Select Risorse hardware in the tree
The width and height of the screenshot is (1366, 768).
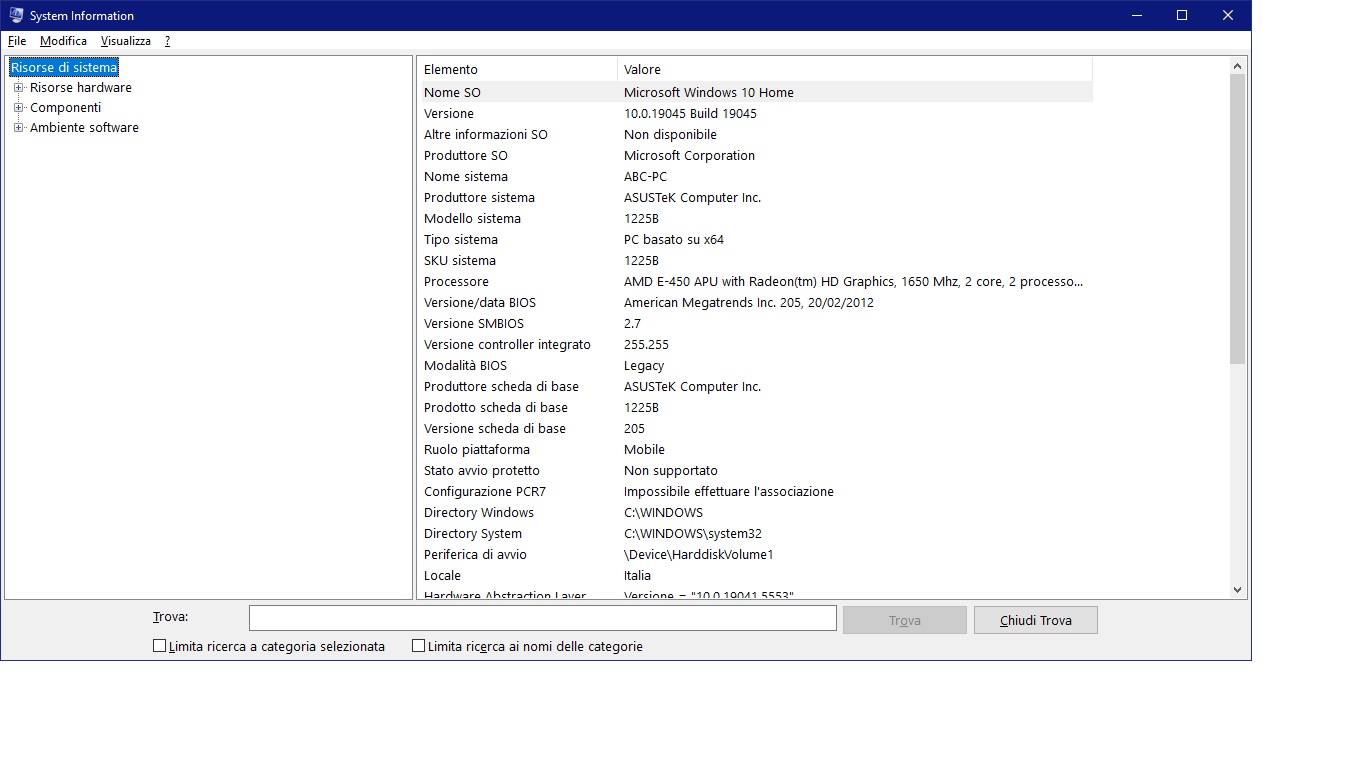click(81, 88)
